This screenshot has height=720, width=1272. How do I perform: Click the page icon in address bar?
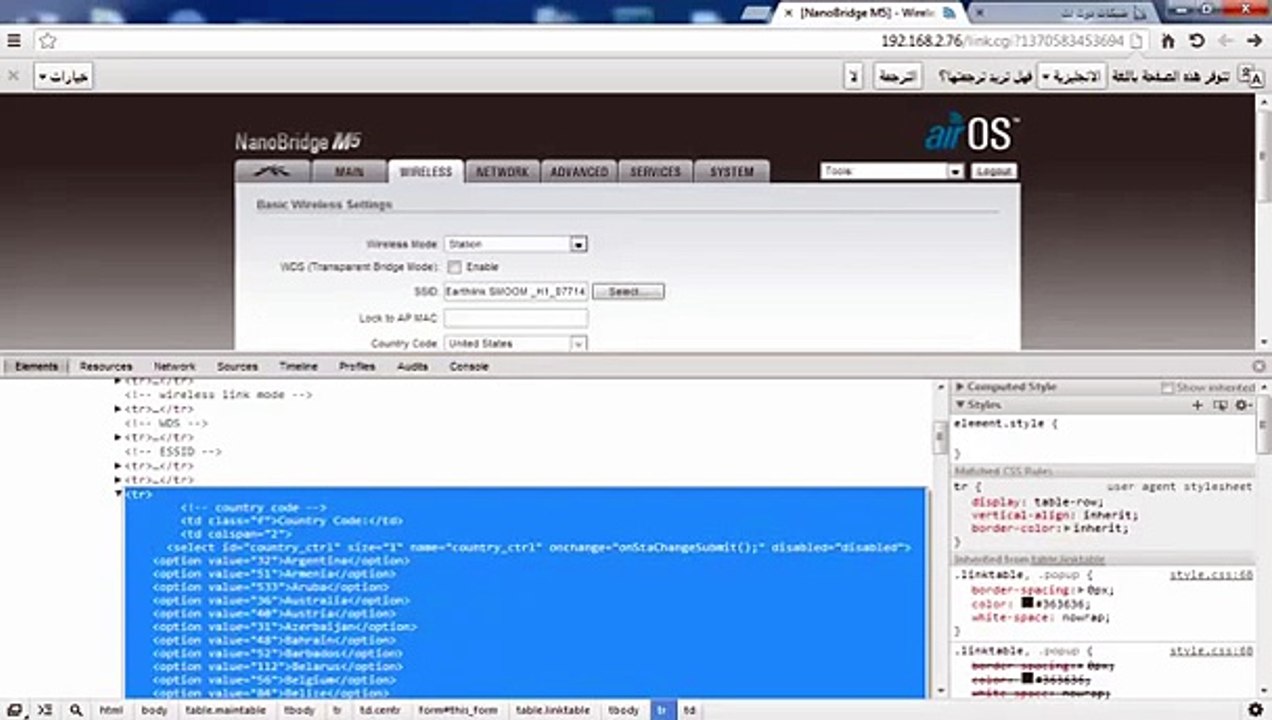[x=1137, y=41]
